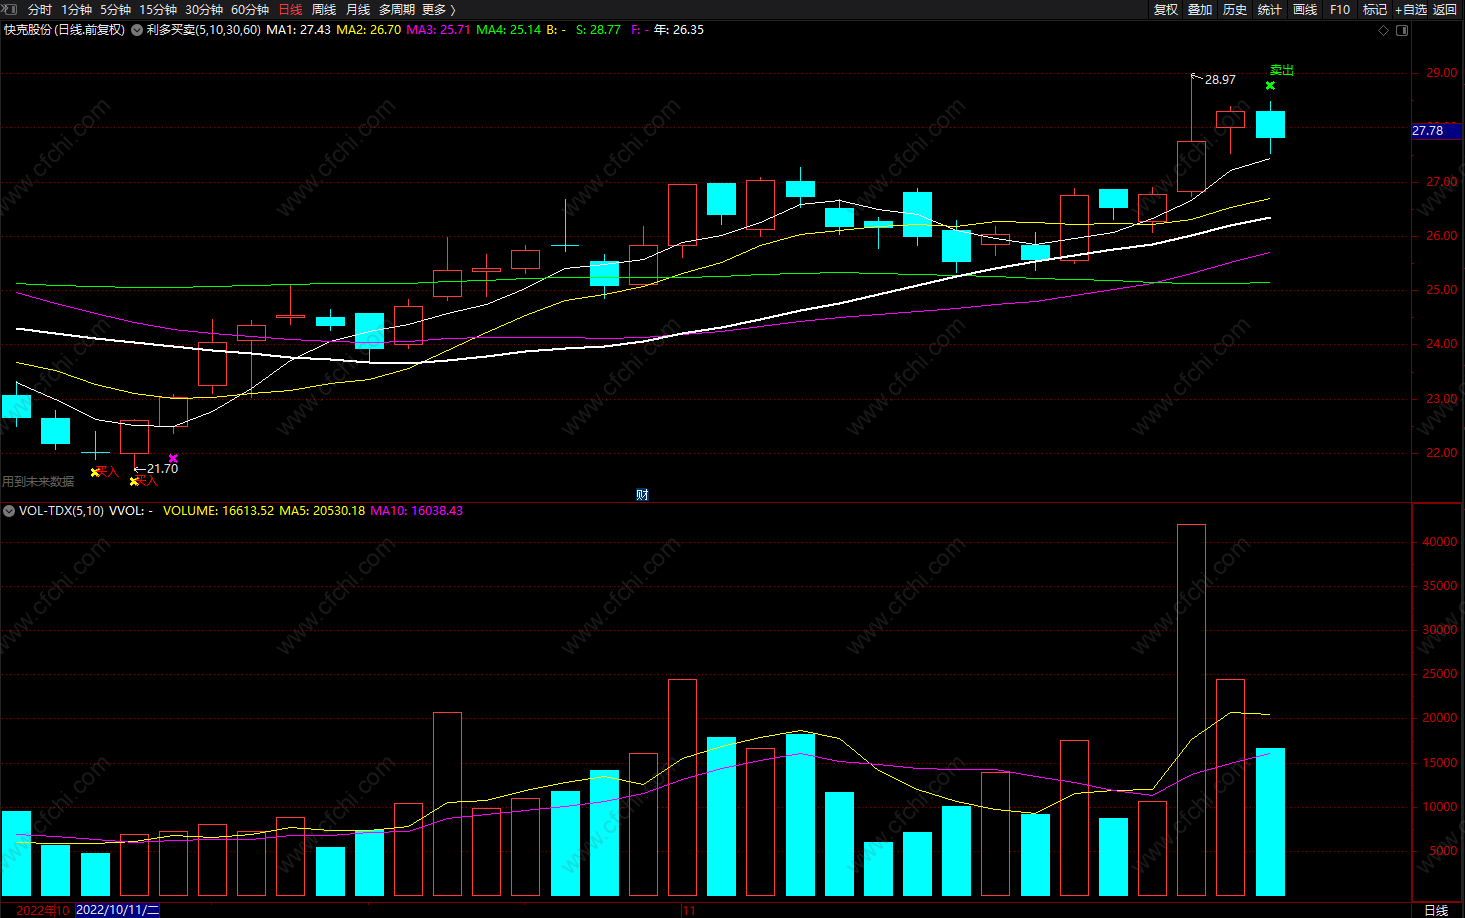Click the 21.70 low price label

(162, 468)
